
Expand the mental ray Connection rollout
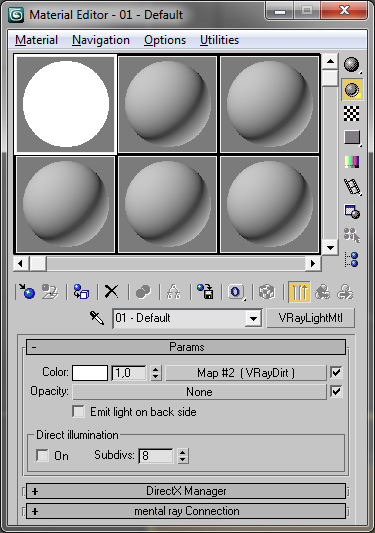186,511
